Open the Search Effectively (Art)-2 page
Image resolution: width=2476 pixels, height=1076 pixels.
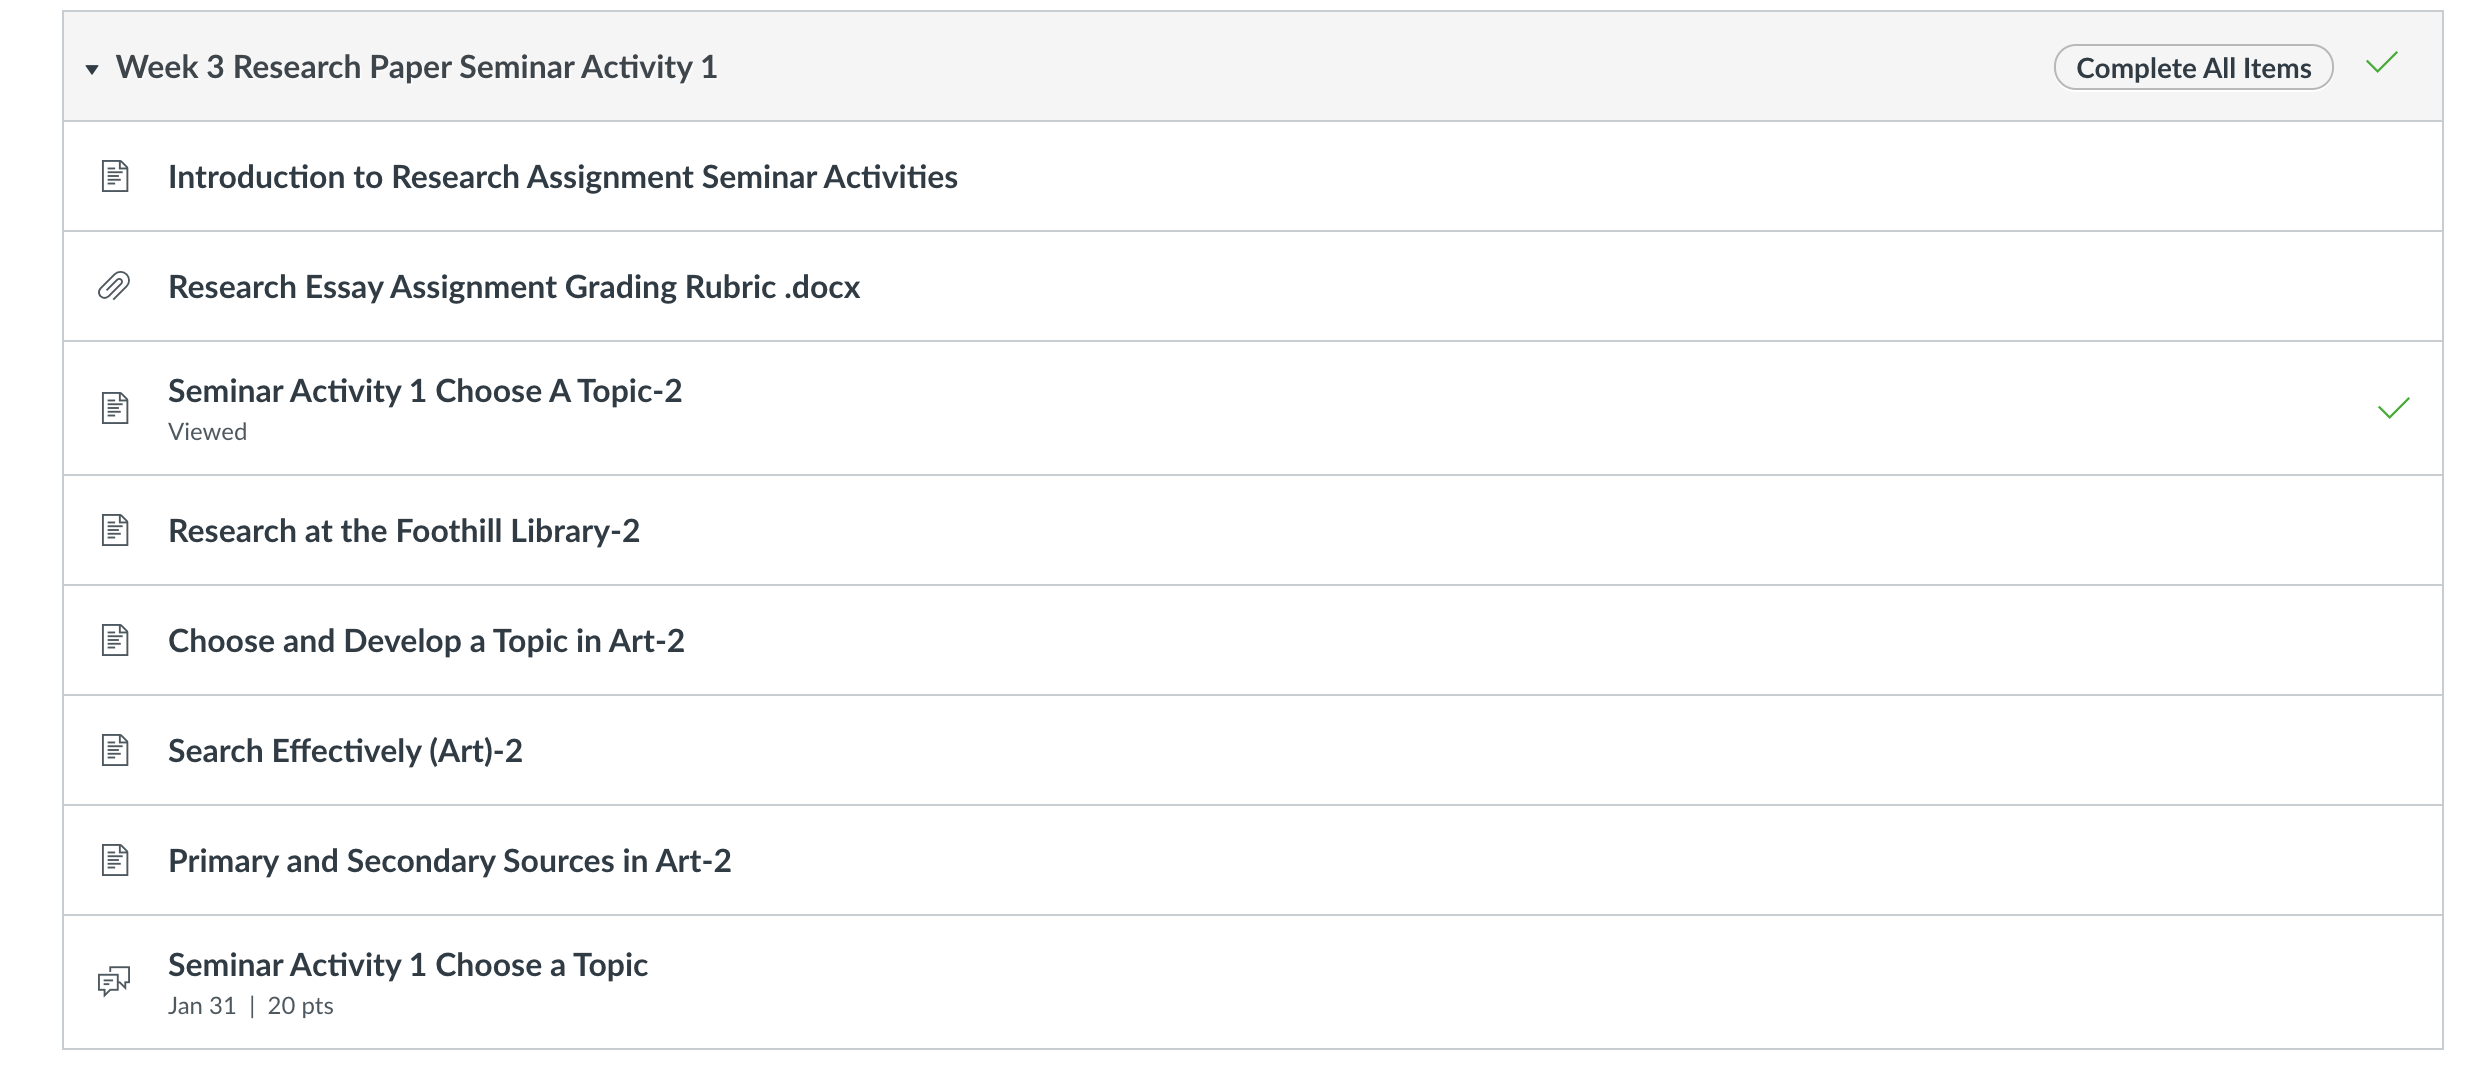(345, 751)
